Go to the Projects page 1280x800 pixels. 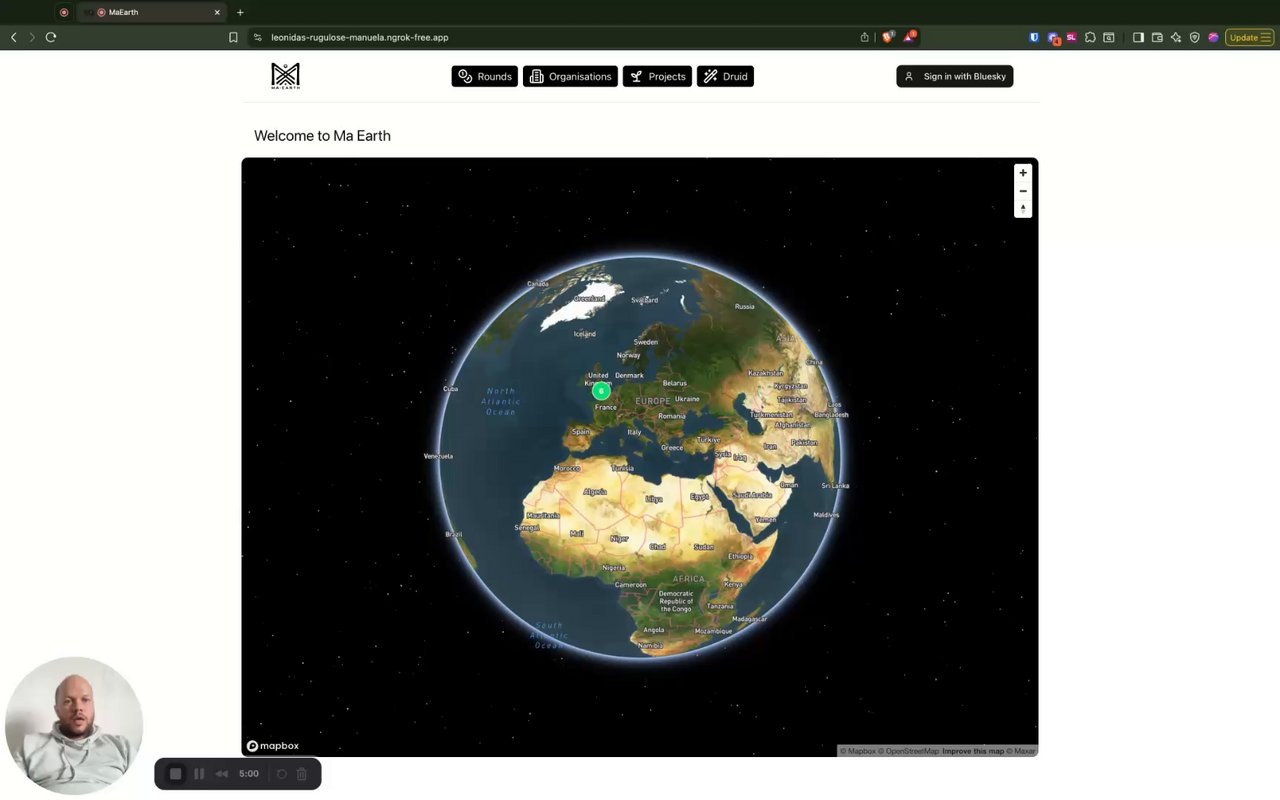pos(657,76)
